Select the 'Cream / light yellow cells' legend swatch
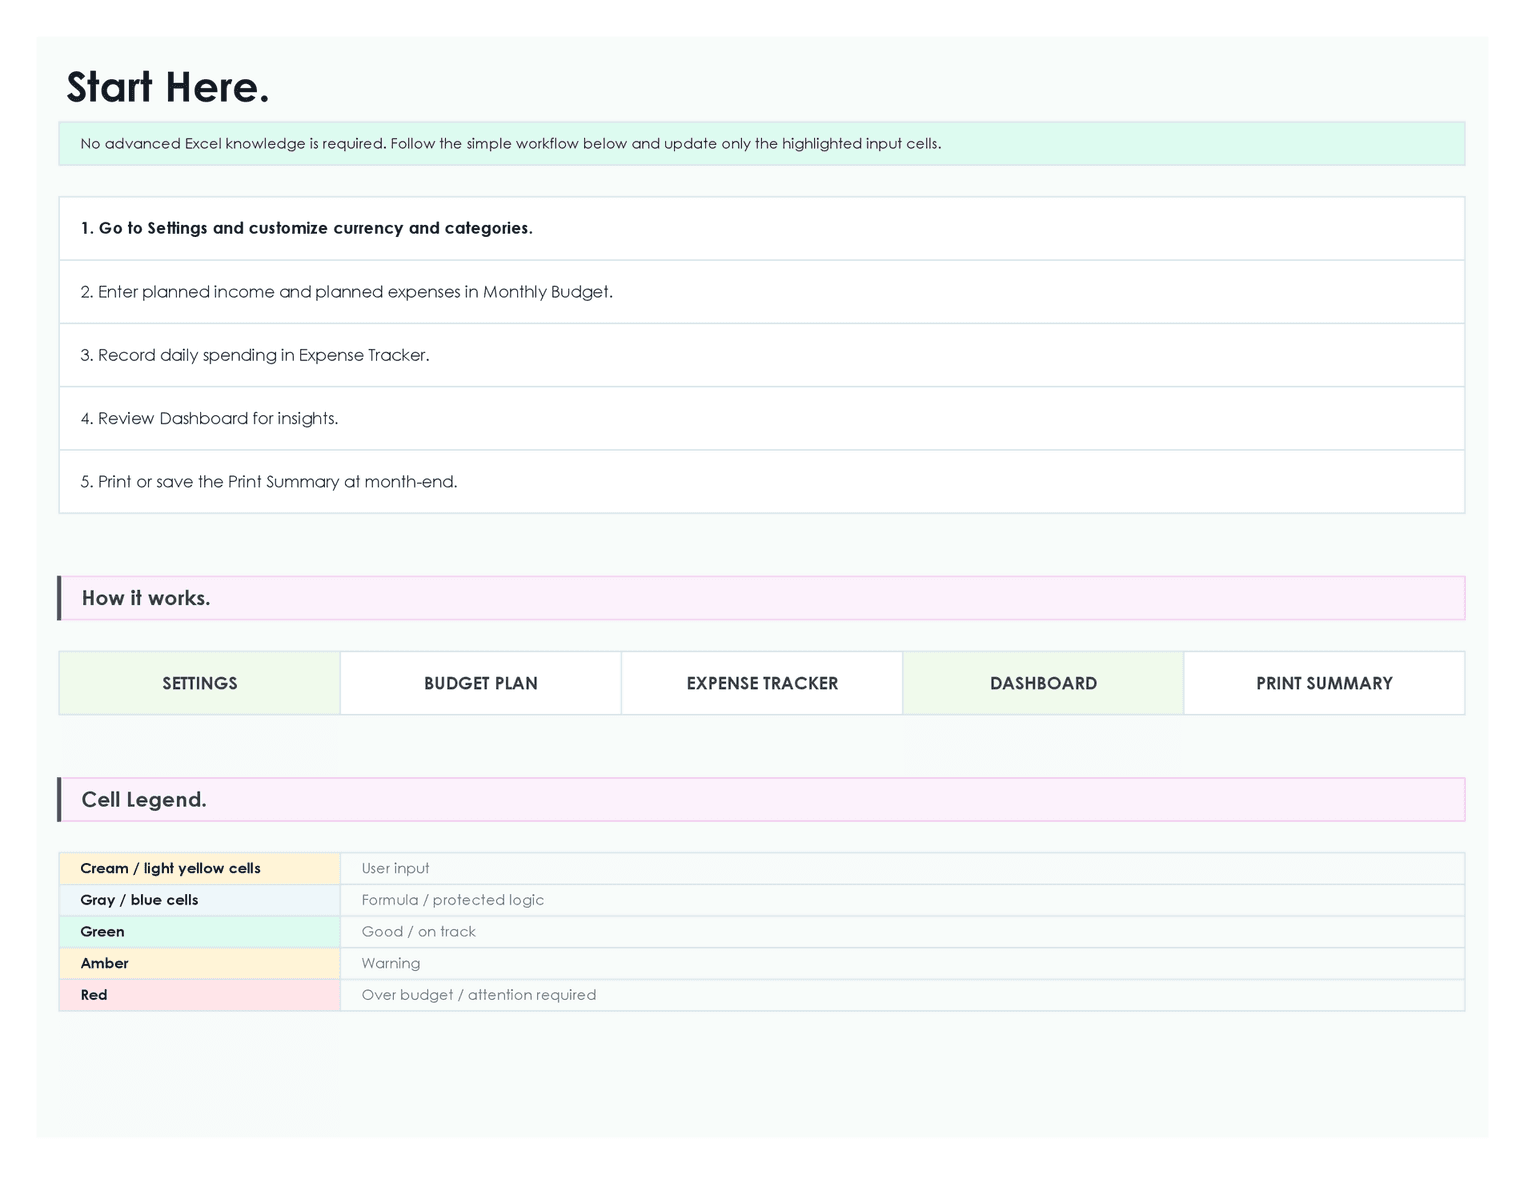 [200, 868]
